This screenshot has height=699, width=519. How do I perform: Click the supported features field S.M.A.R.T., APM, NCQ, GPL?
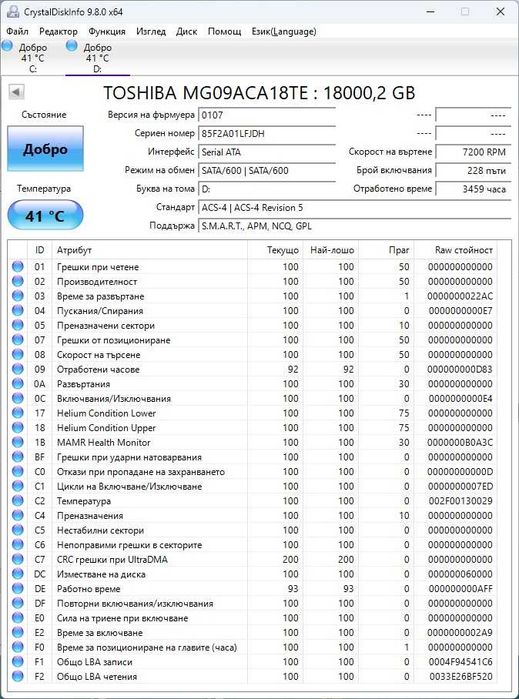354,226
